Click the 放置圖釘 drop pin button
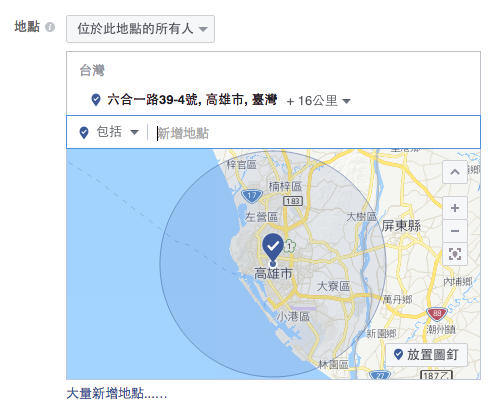 pyautogui.click(x=426, y=355)
